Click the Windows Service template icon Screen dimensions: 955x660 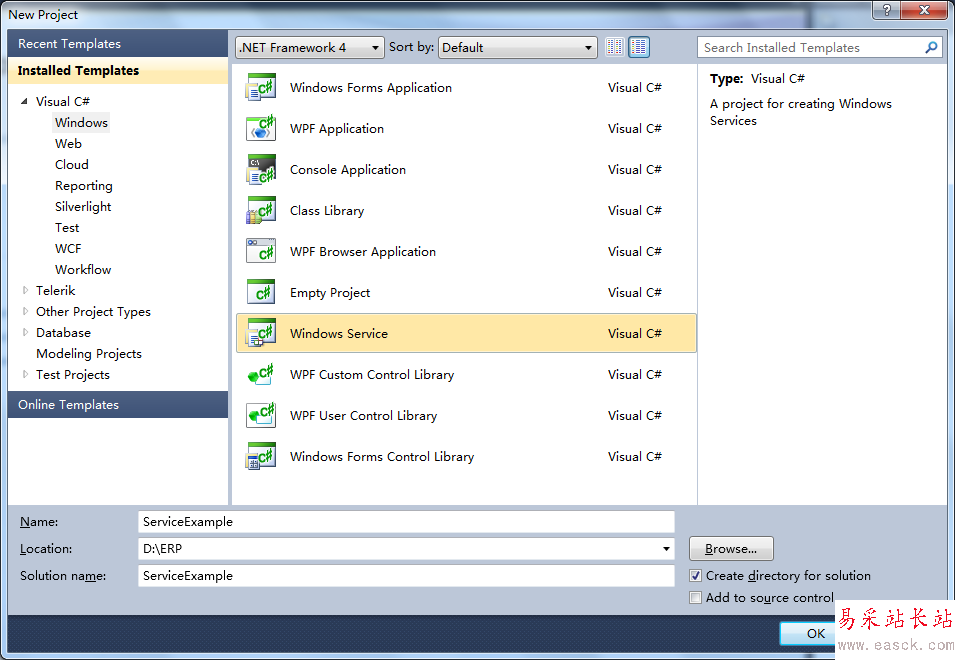pos(261,333)
